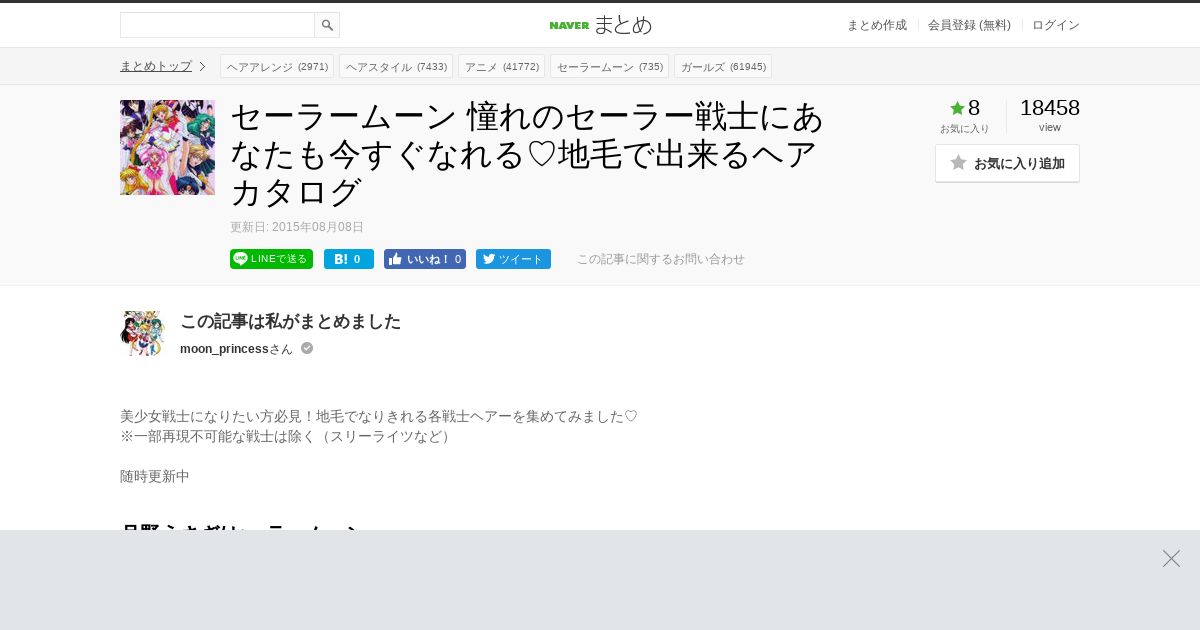Click 18458 view count text

coord(1049,108)
